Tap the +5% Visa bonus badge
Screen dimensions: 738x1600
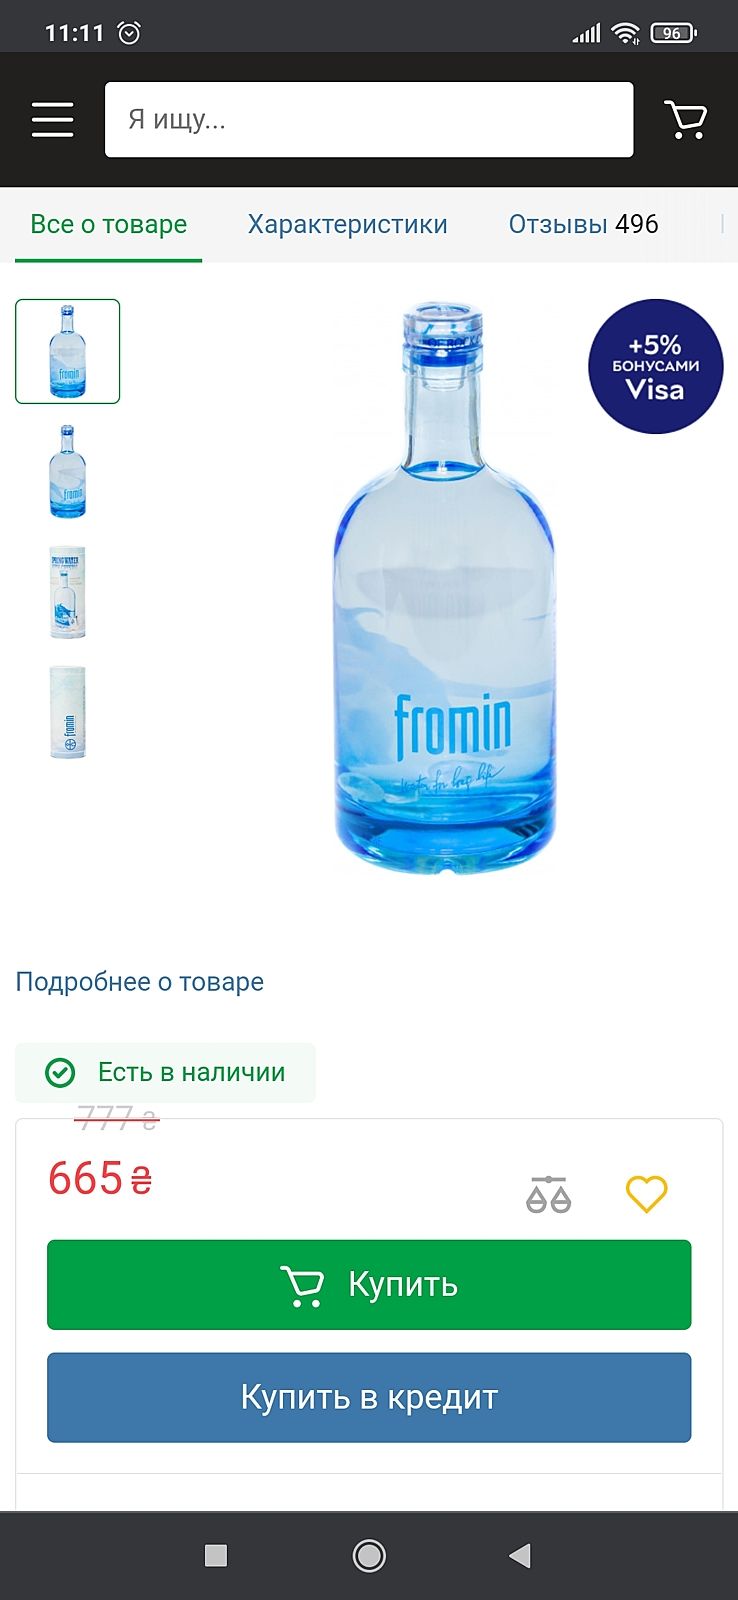(x=655, y=366)
